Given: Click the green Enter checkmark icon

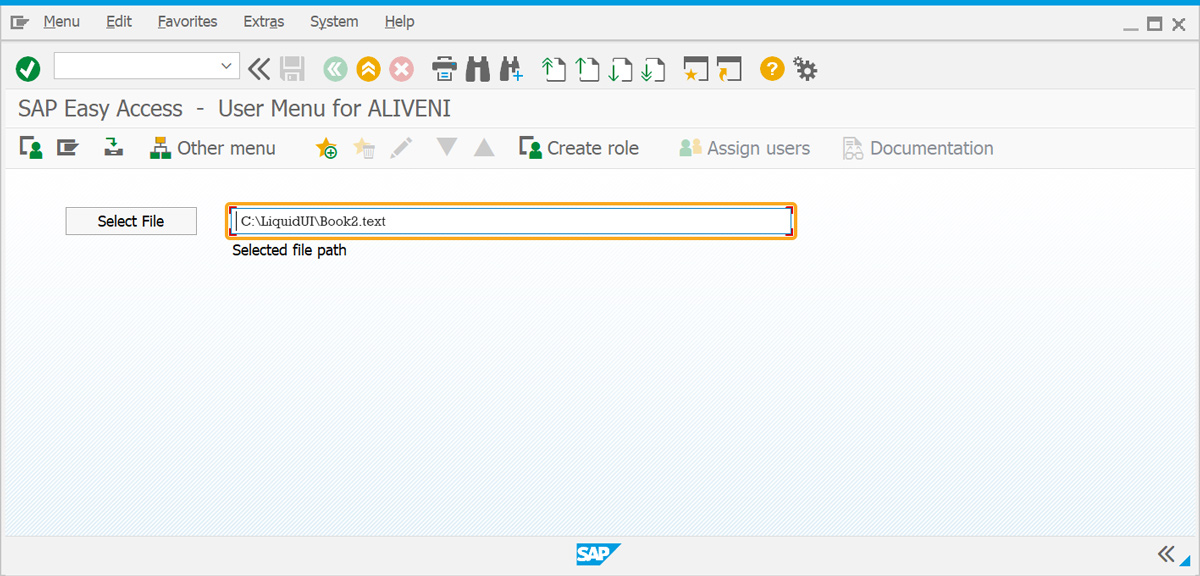Looking at the screenshot, I should pos(28,68).
